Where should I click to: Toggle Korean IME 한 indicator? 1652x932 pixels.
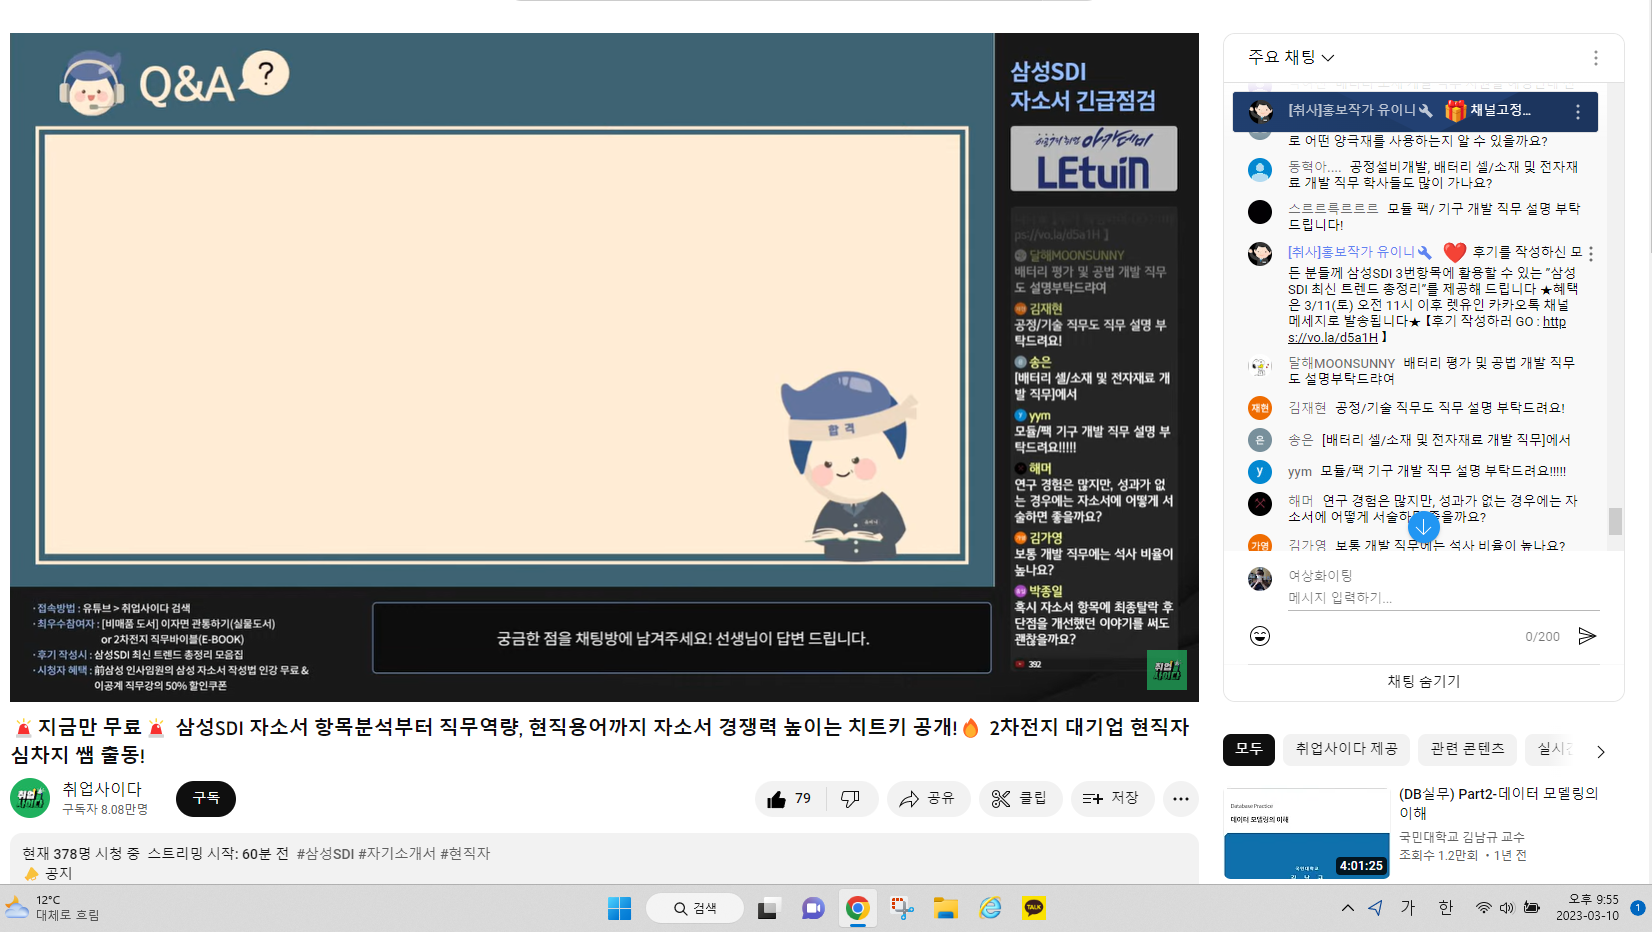pos(1445,908)
